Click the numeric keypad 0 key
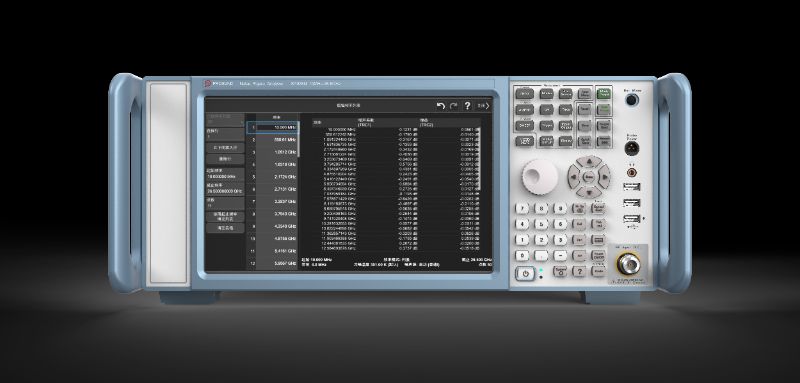The width and height of the screenshot is (800, 383). coord(522,256)
